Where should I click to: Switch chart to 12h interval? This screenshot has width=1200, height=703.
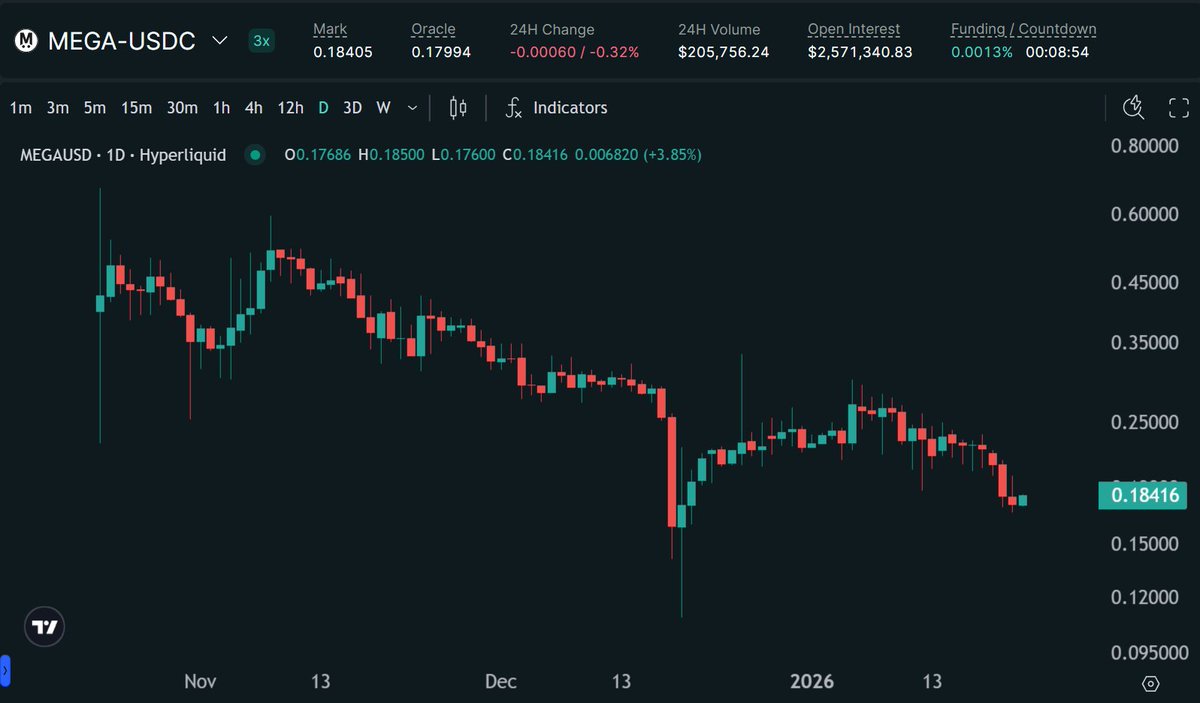coord(290,108)
